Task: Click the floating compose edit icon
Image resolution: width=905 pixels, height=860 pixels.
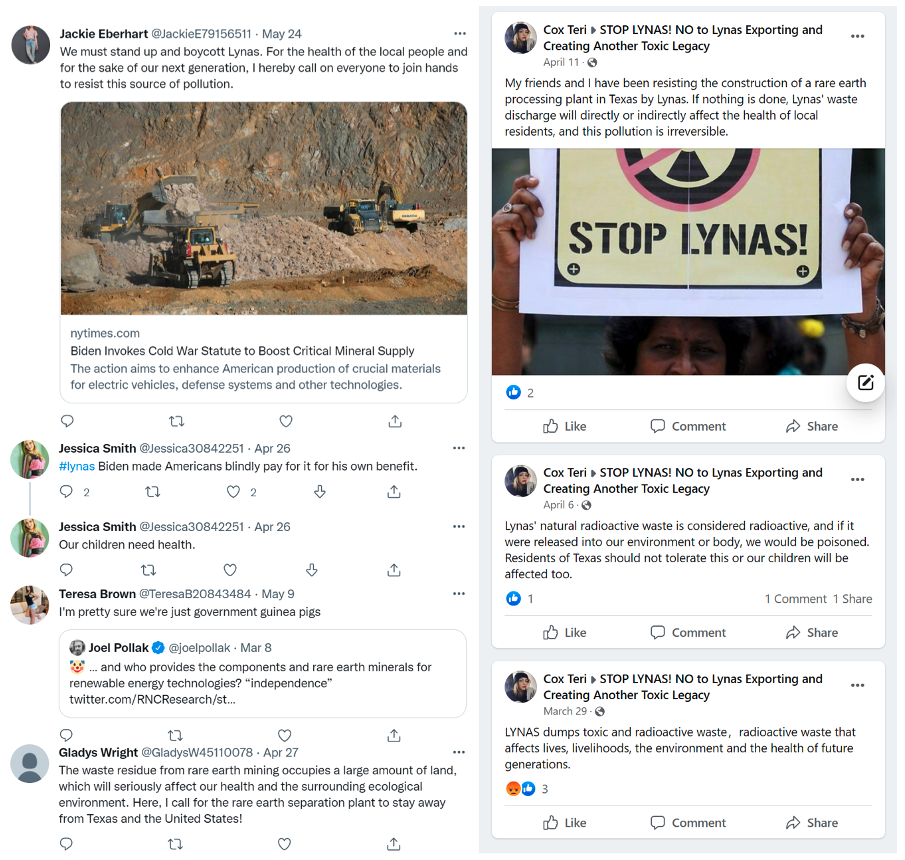Action: click(865, 382)
